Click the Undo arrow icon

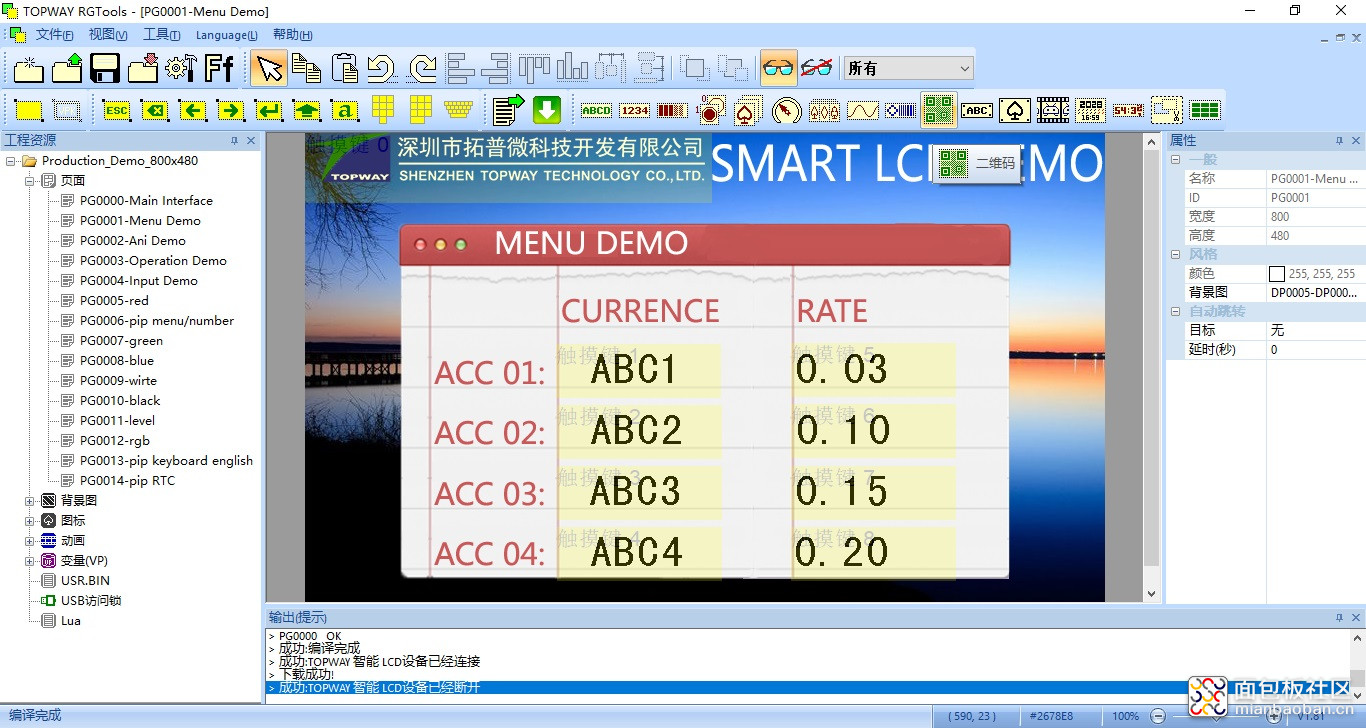(381, 68)
